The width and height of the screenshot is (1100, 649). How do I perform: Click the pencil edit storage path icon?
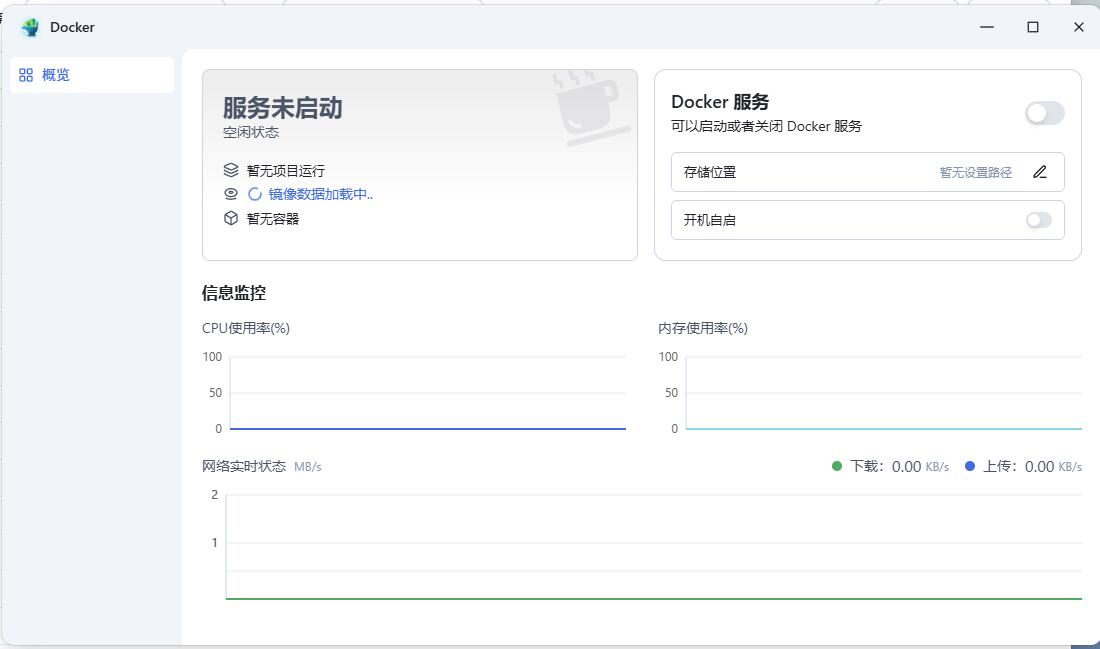pos(1040,172)
